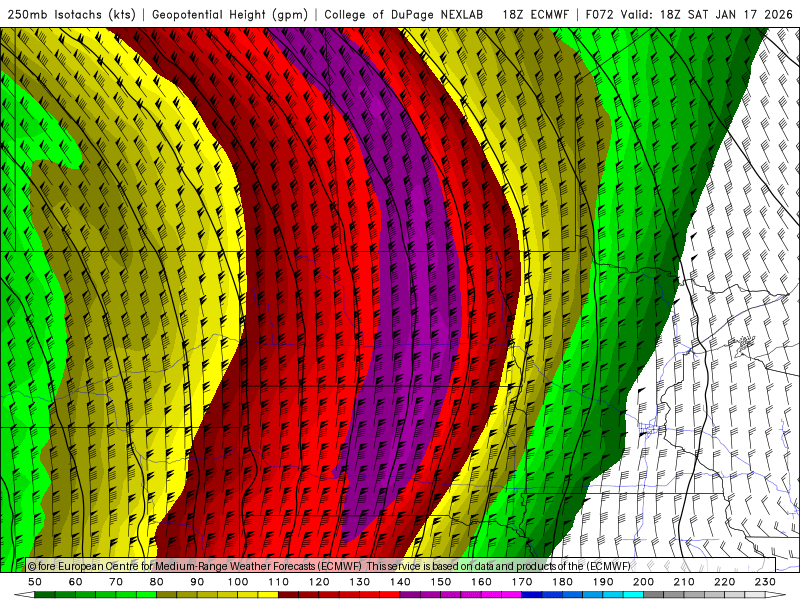The image size is (800, 600).
Task: Click the 'F072 Valid: 18Z SAT JAN 17 2026' text
Action: 689,14
